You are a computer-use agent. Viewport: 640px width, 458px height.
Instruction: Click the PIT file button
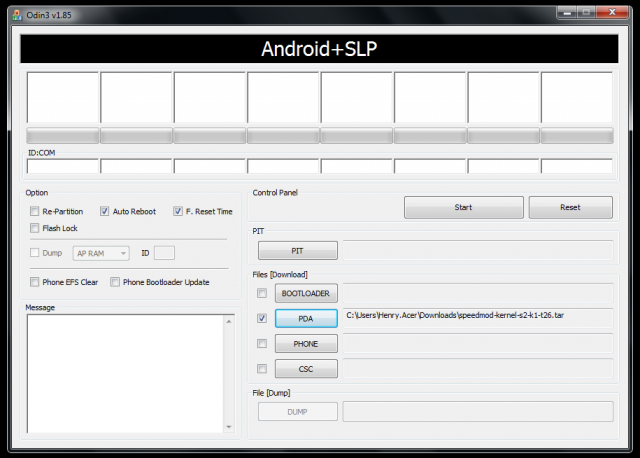coord(298,251)
